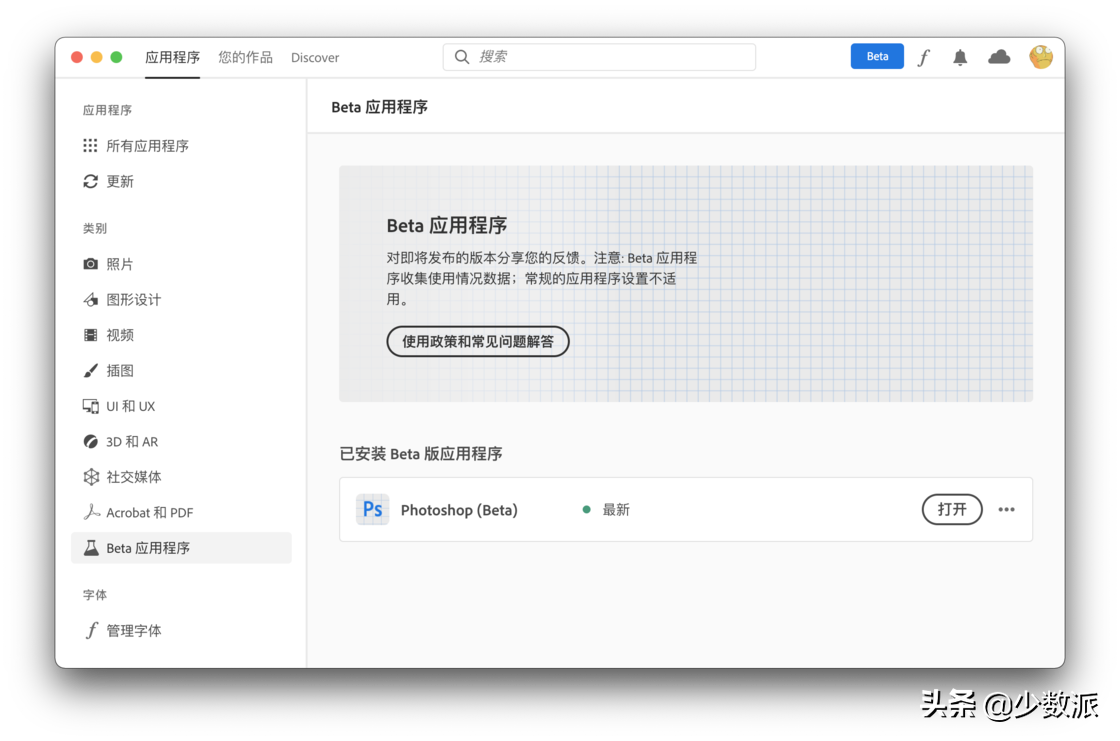Click the 3D and AR sphere icon
Image resolution: width=1120 pixels, height=741 pixels.
coord(90,442)
